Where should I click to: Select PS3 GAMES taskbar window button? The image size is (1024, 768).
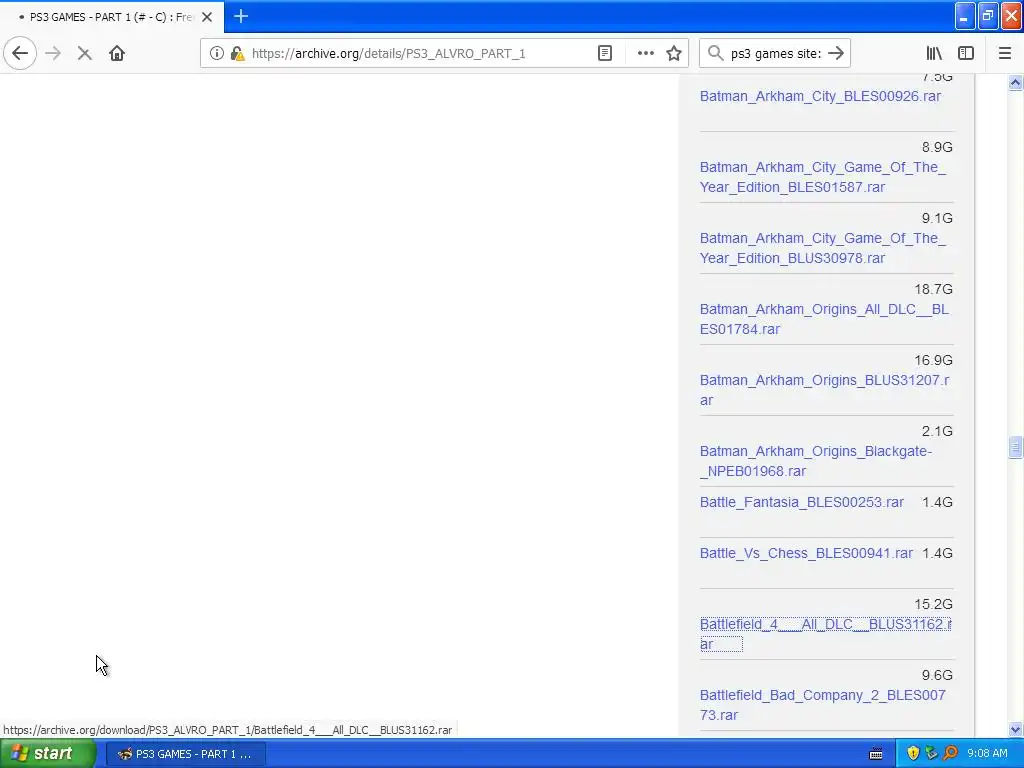point(185,754)
